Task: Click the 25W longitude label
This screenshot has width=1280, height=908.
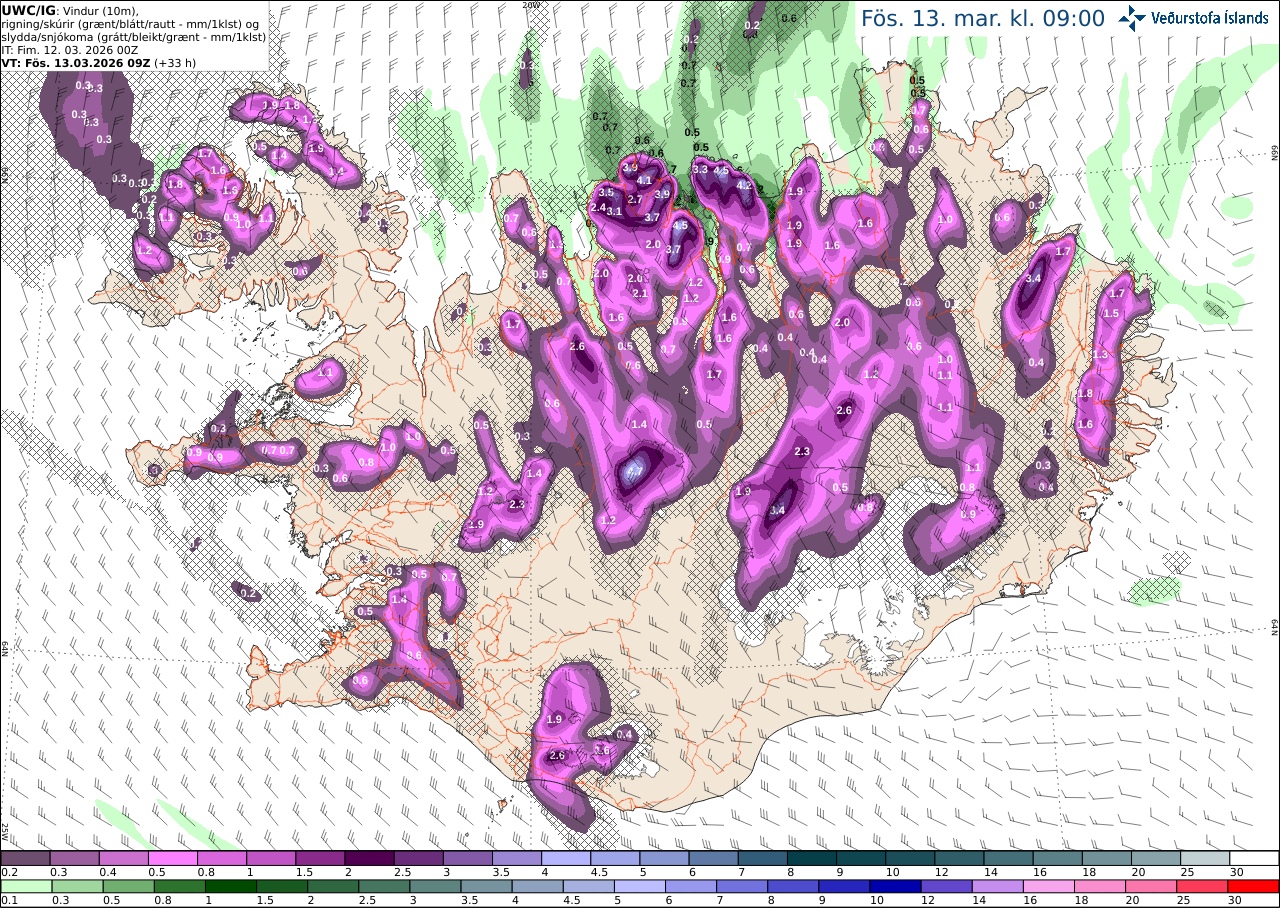Action: click(x=5, y=832)
